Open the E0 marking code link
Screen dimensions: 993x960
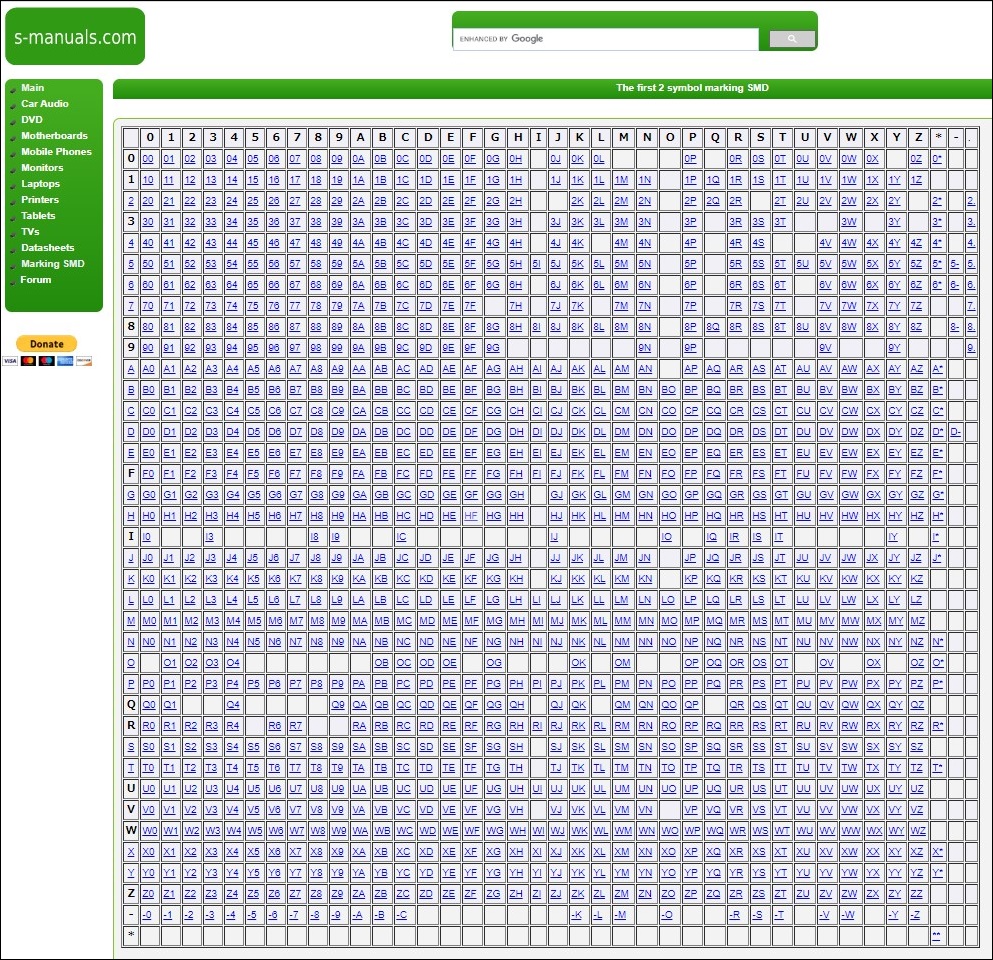tap(148, 453)
